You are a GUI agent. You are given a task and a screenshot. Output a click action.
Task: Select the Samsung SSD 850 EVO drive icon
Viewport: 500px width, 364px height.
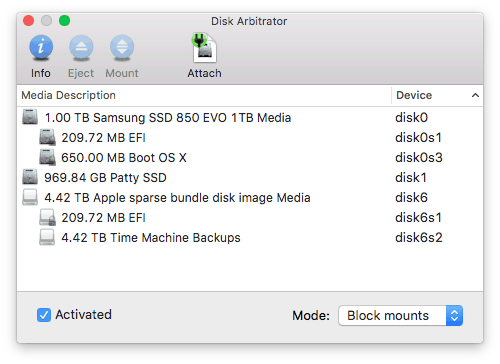click(x=30, y=117)
